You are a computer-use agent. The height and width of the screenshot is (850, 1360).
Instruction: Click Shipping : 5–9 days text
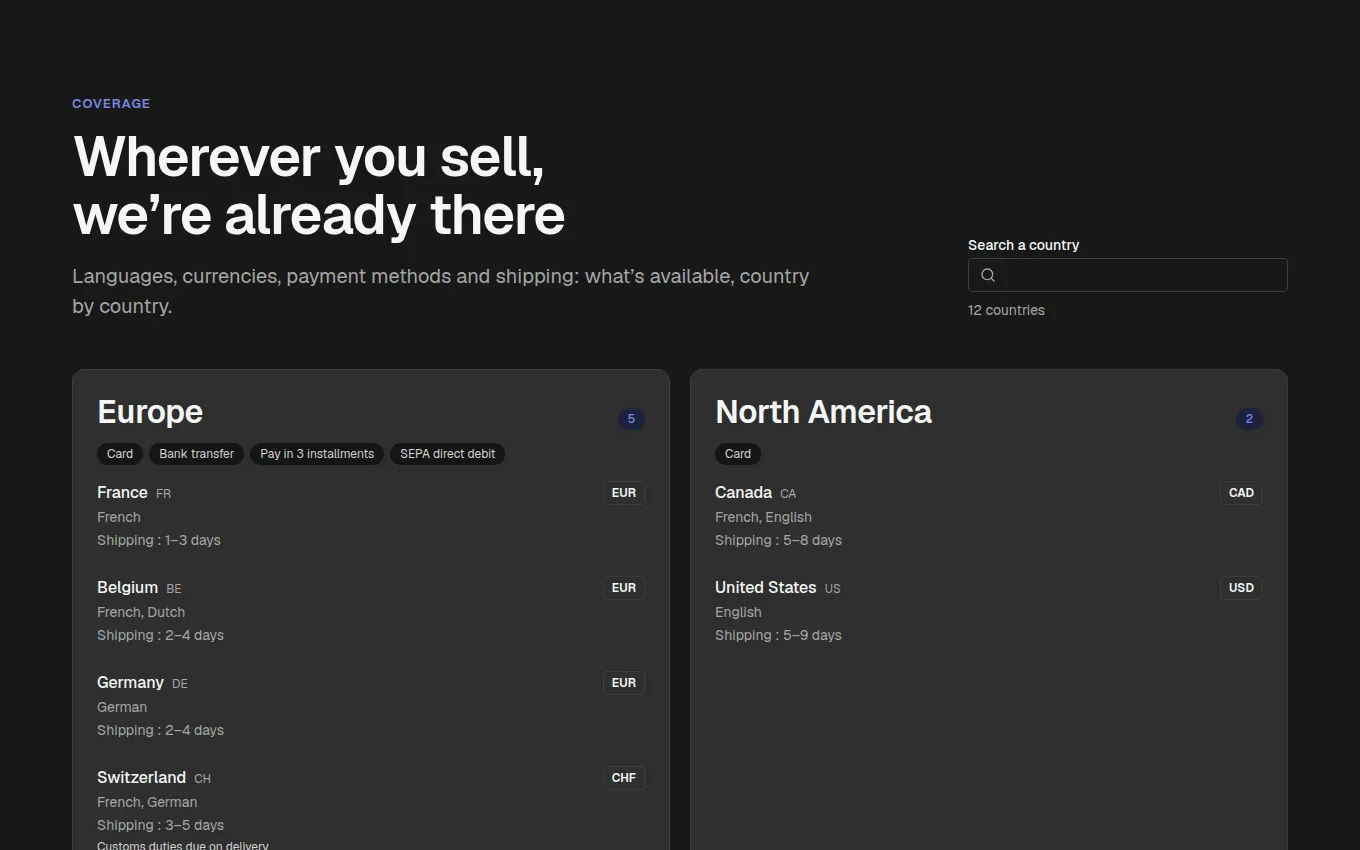(x=778, y=635)
